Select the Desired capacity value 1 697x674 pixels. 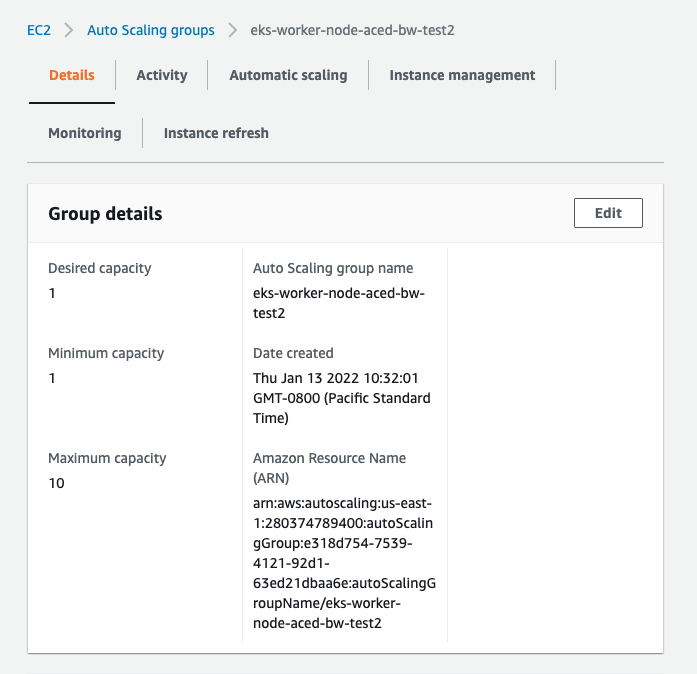[x=52, y=293]
